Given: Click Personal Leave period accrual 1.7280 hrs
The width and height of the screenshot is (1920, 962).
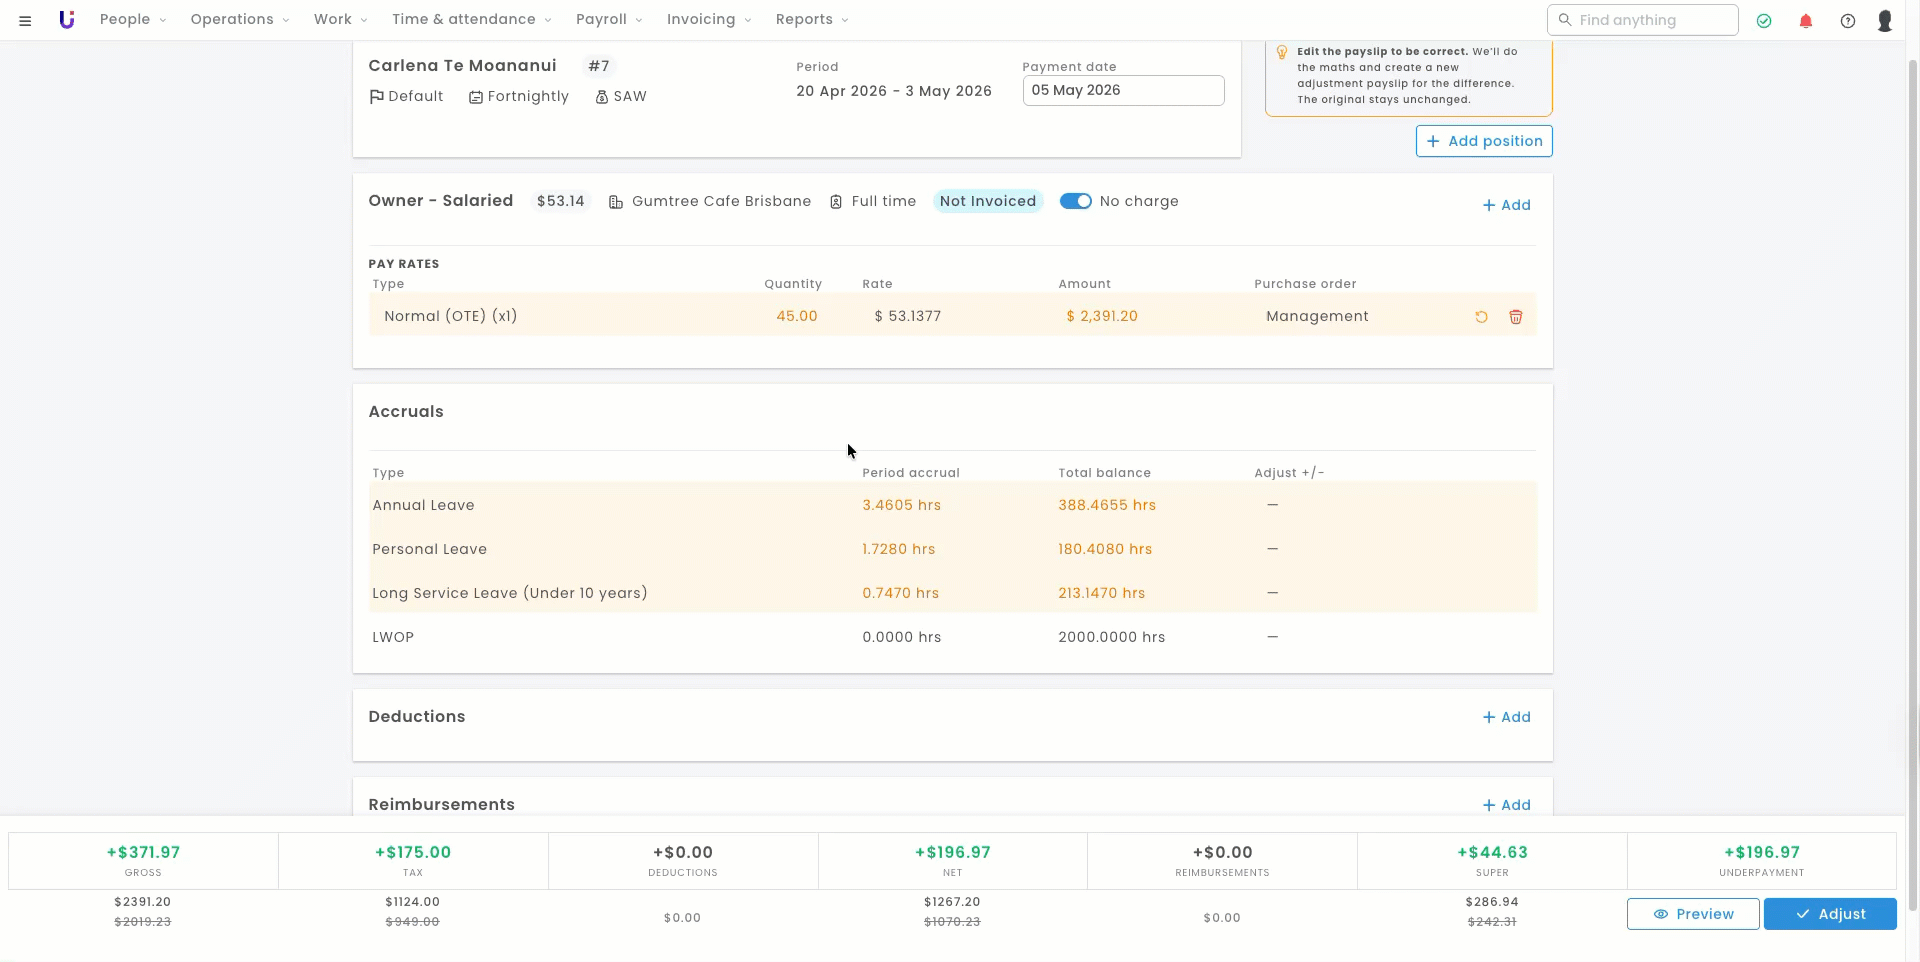Looking at the screenshot, I should [x=899, y=549].
